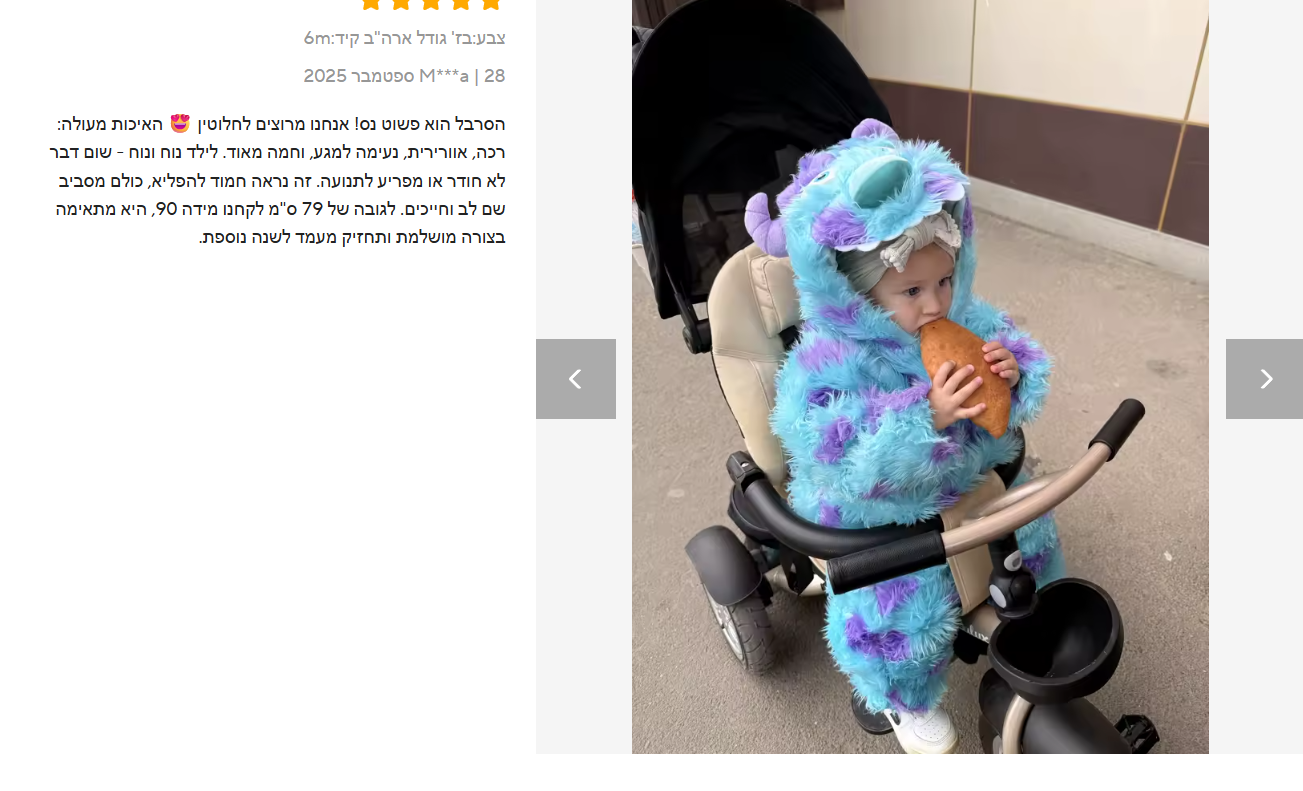Viewport: 1303px width, 791px height.
Task: Go to the previous review photo
Action: pos(576,379)
